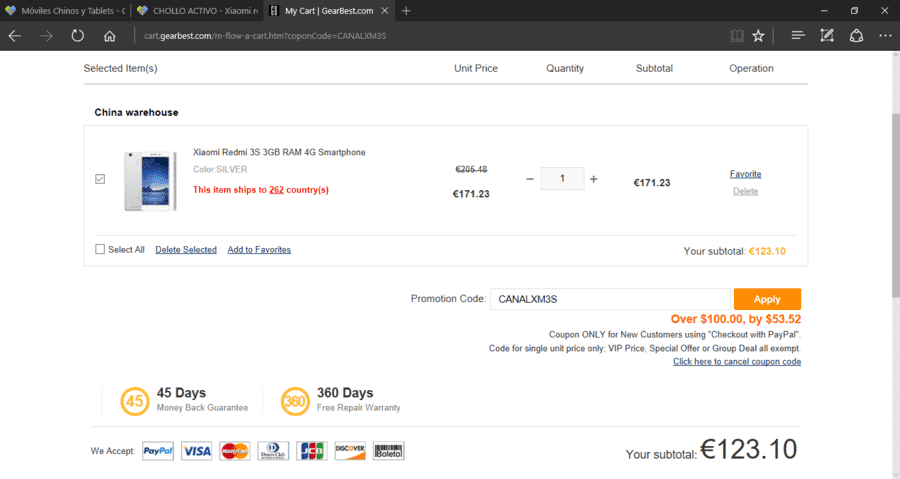
Task: Decrease item quantity with minus
Action: click(530, 179)
